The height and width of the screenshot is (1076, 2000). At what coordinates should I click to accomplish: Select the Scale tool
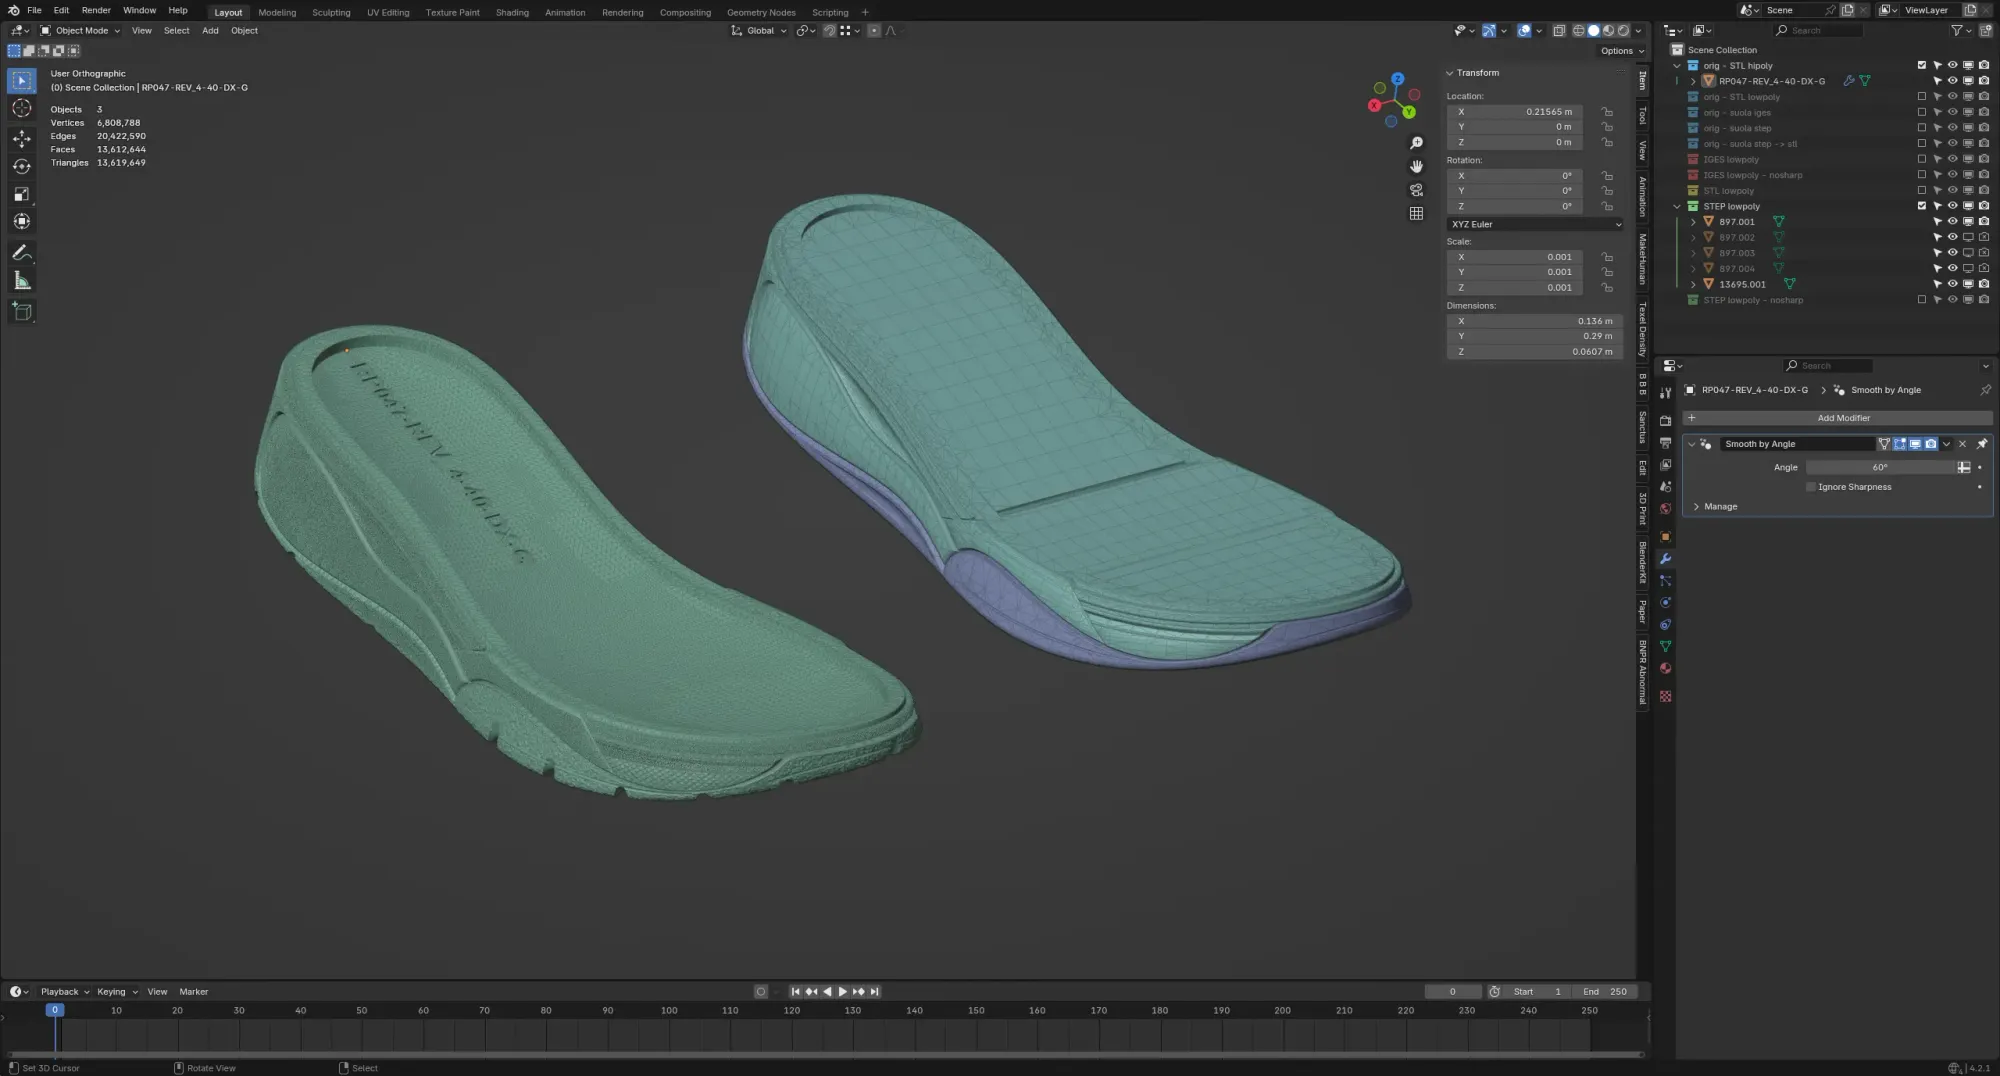tap(22, 194)
